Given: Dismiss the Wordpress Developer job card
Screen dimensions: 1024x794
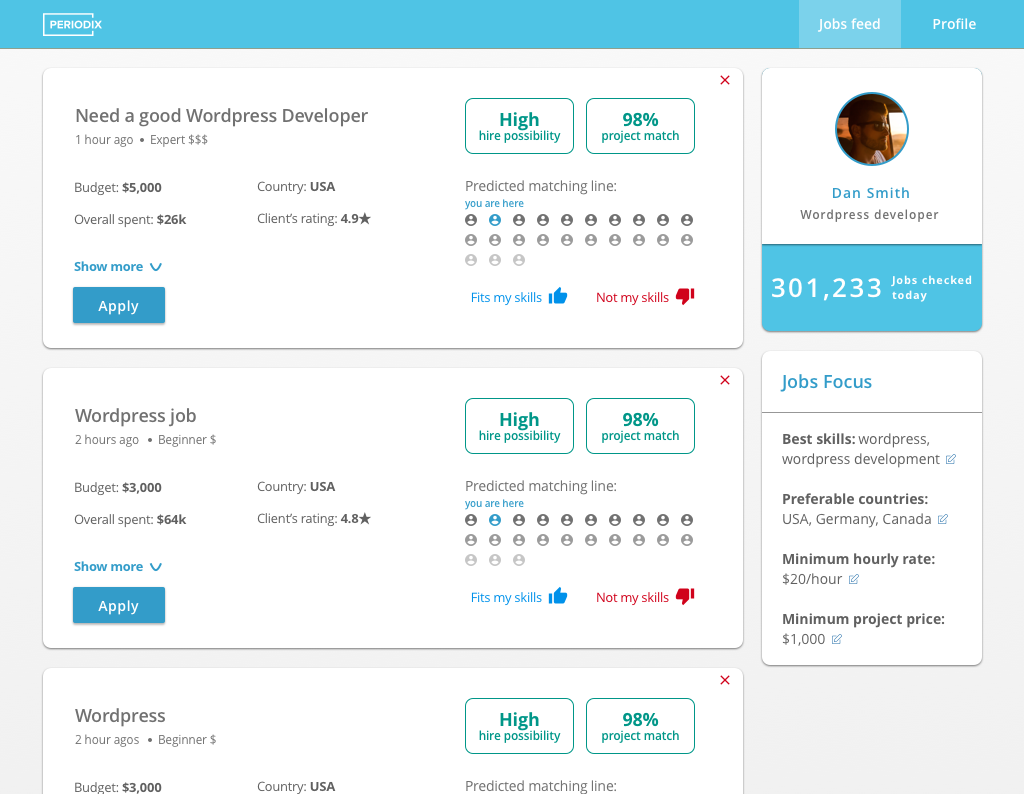Looking at the screenshot, I should [725, 80].
